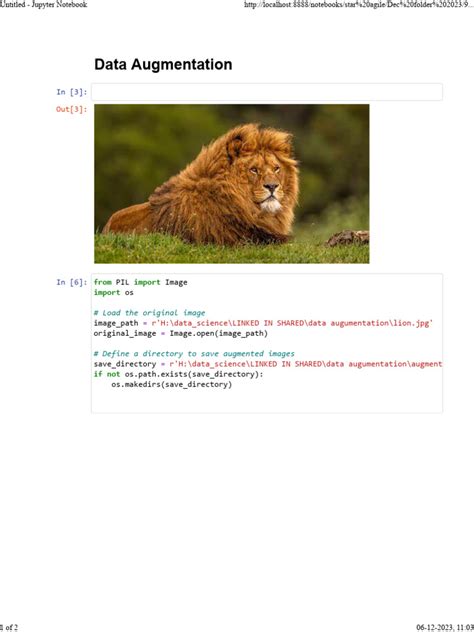Click the empty In [3] code cell
Viewport: 474px width, 632px height.
pos(266,92)
